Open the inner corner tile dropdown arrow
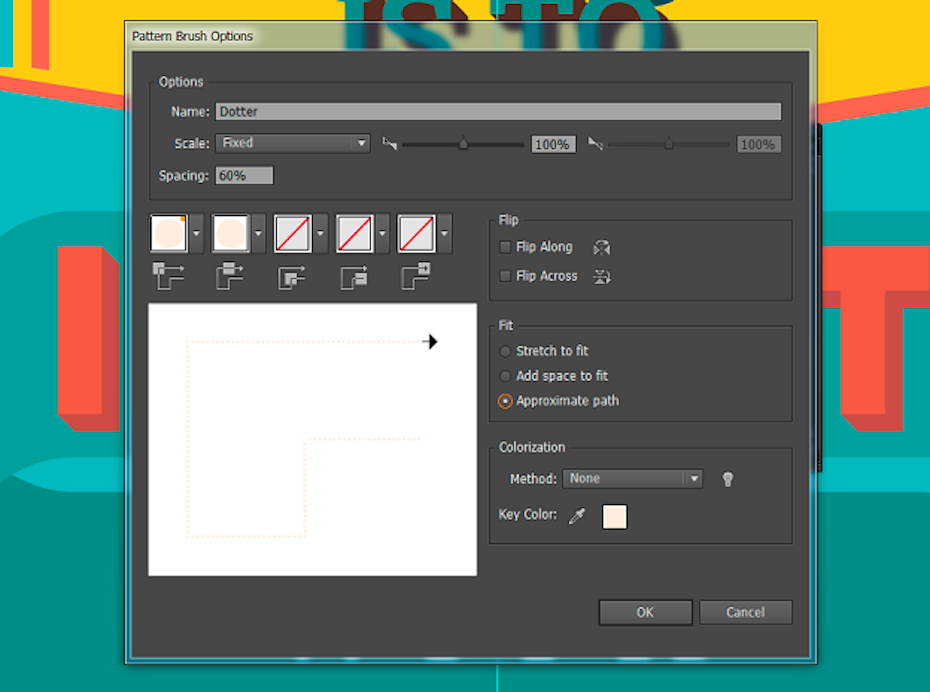The height and width of the screenshot is (692, 930). pos(321,234)
